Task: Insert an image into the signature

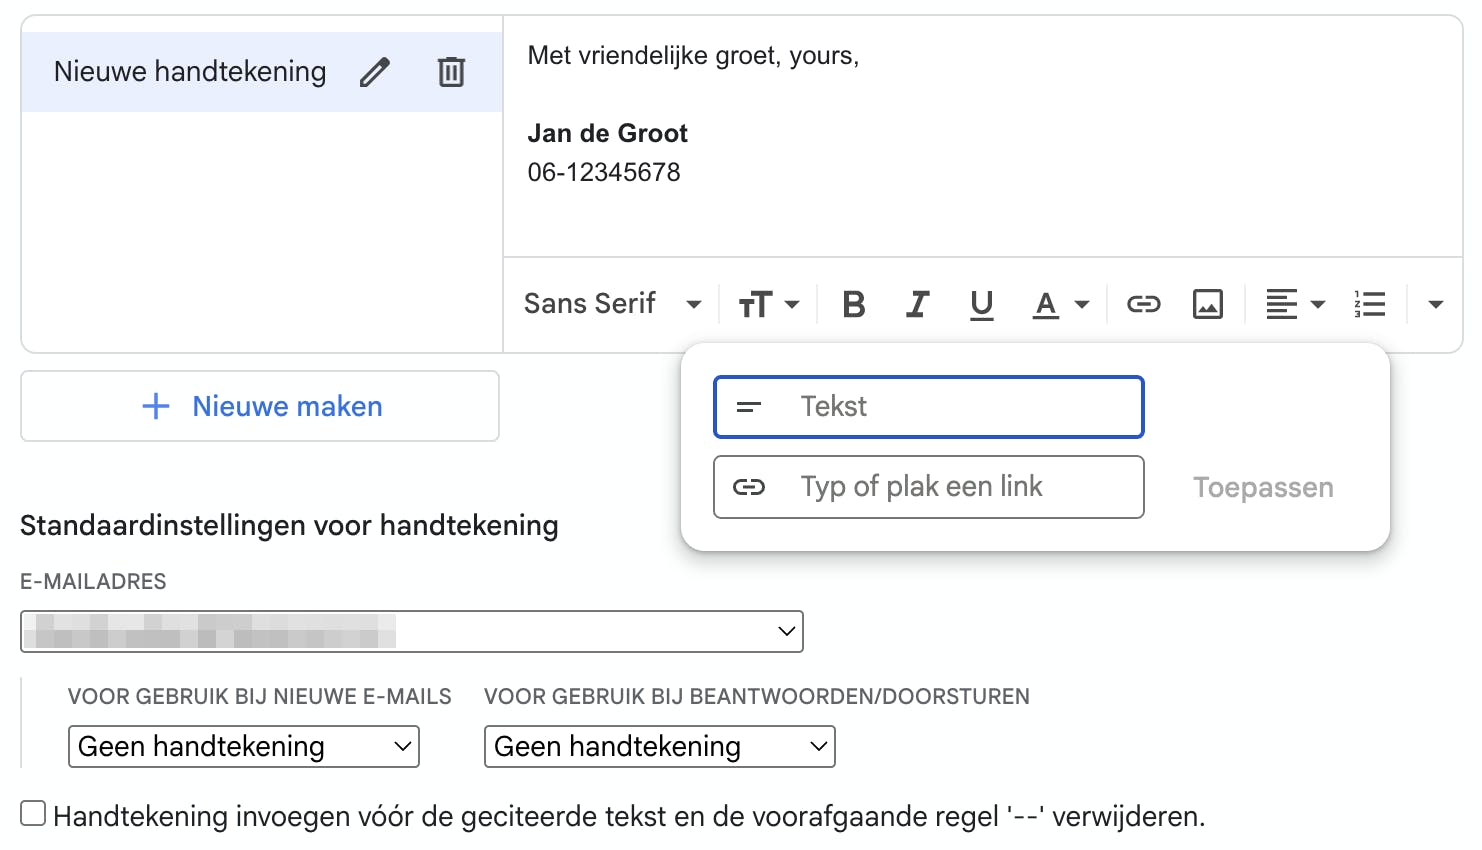Action: click(1207, 304)
